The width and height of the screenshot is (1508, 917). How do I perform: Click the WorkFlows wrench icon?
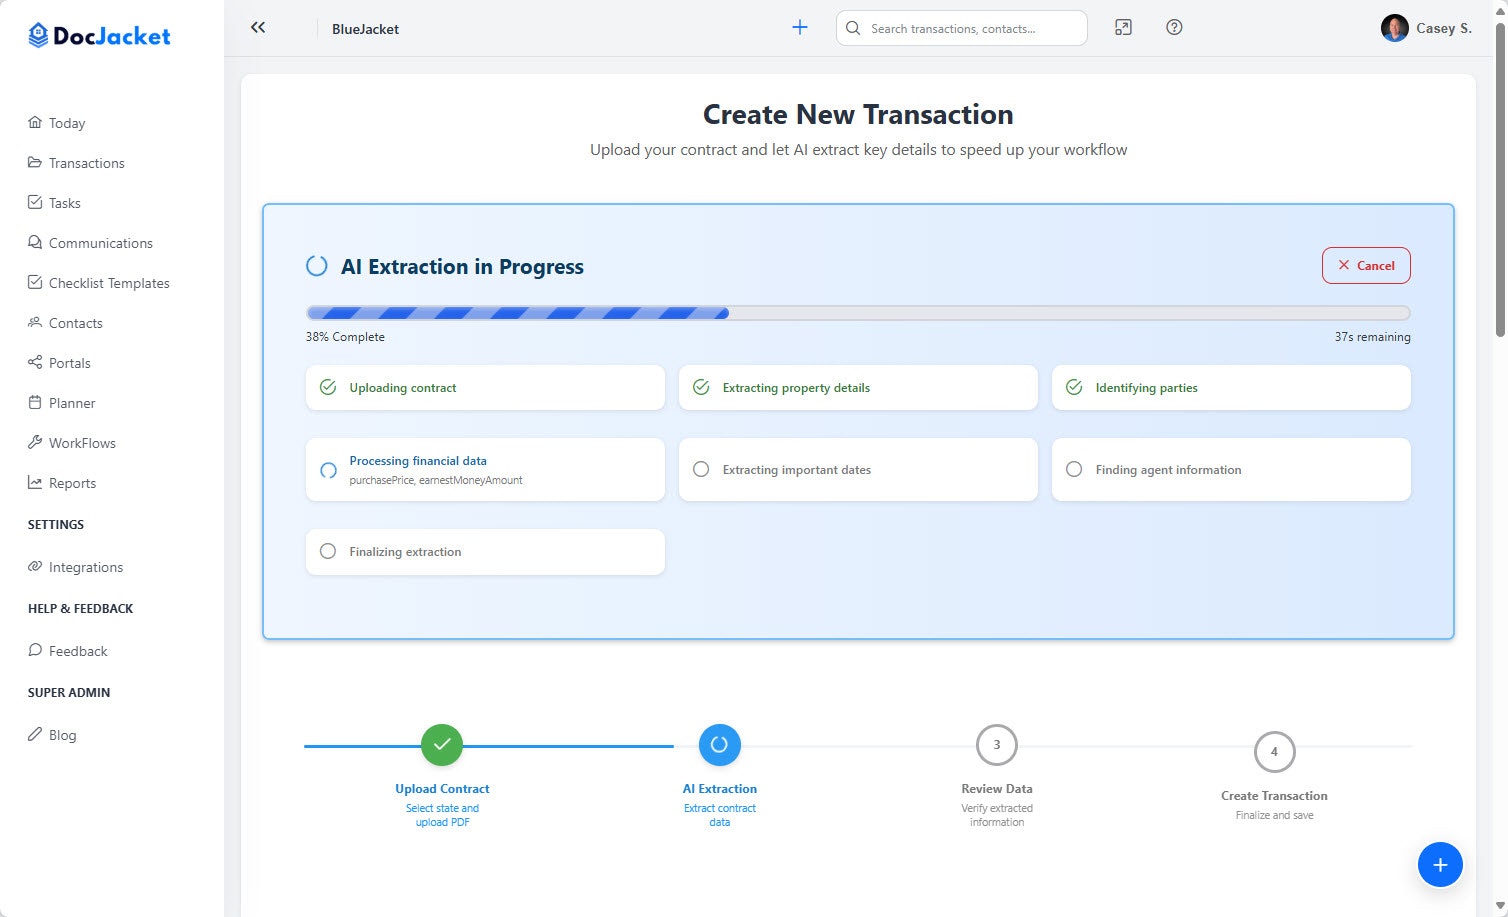(x=35, y=442)
